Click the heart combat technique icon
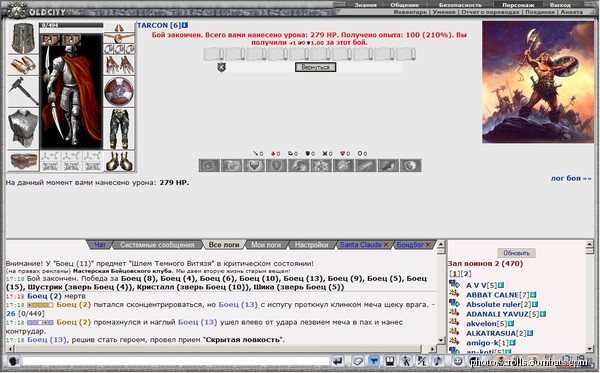This screenshot has width=600, height=373. point(254,166)
